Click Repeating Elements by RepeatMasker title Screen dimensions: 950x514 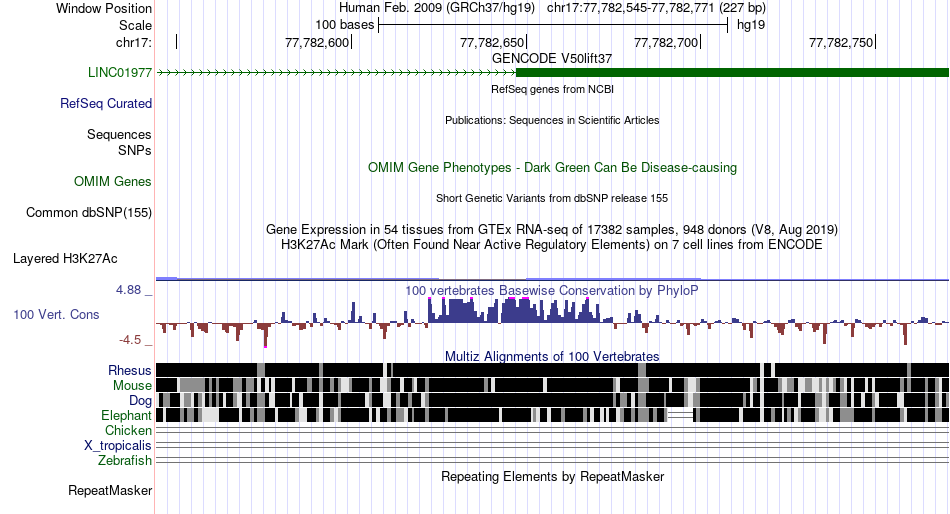click(x=553, y=476)
